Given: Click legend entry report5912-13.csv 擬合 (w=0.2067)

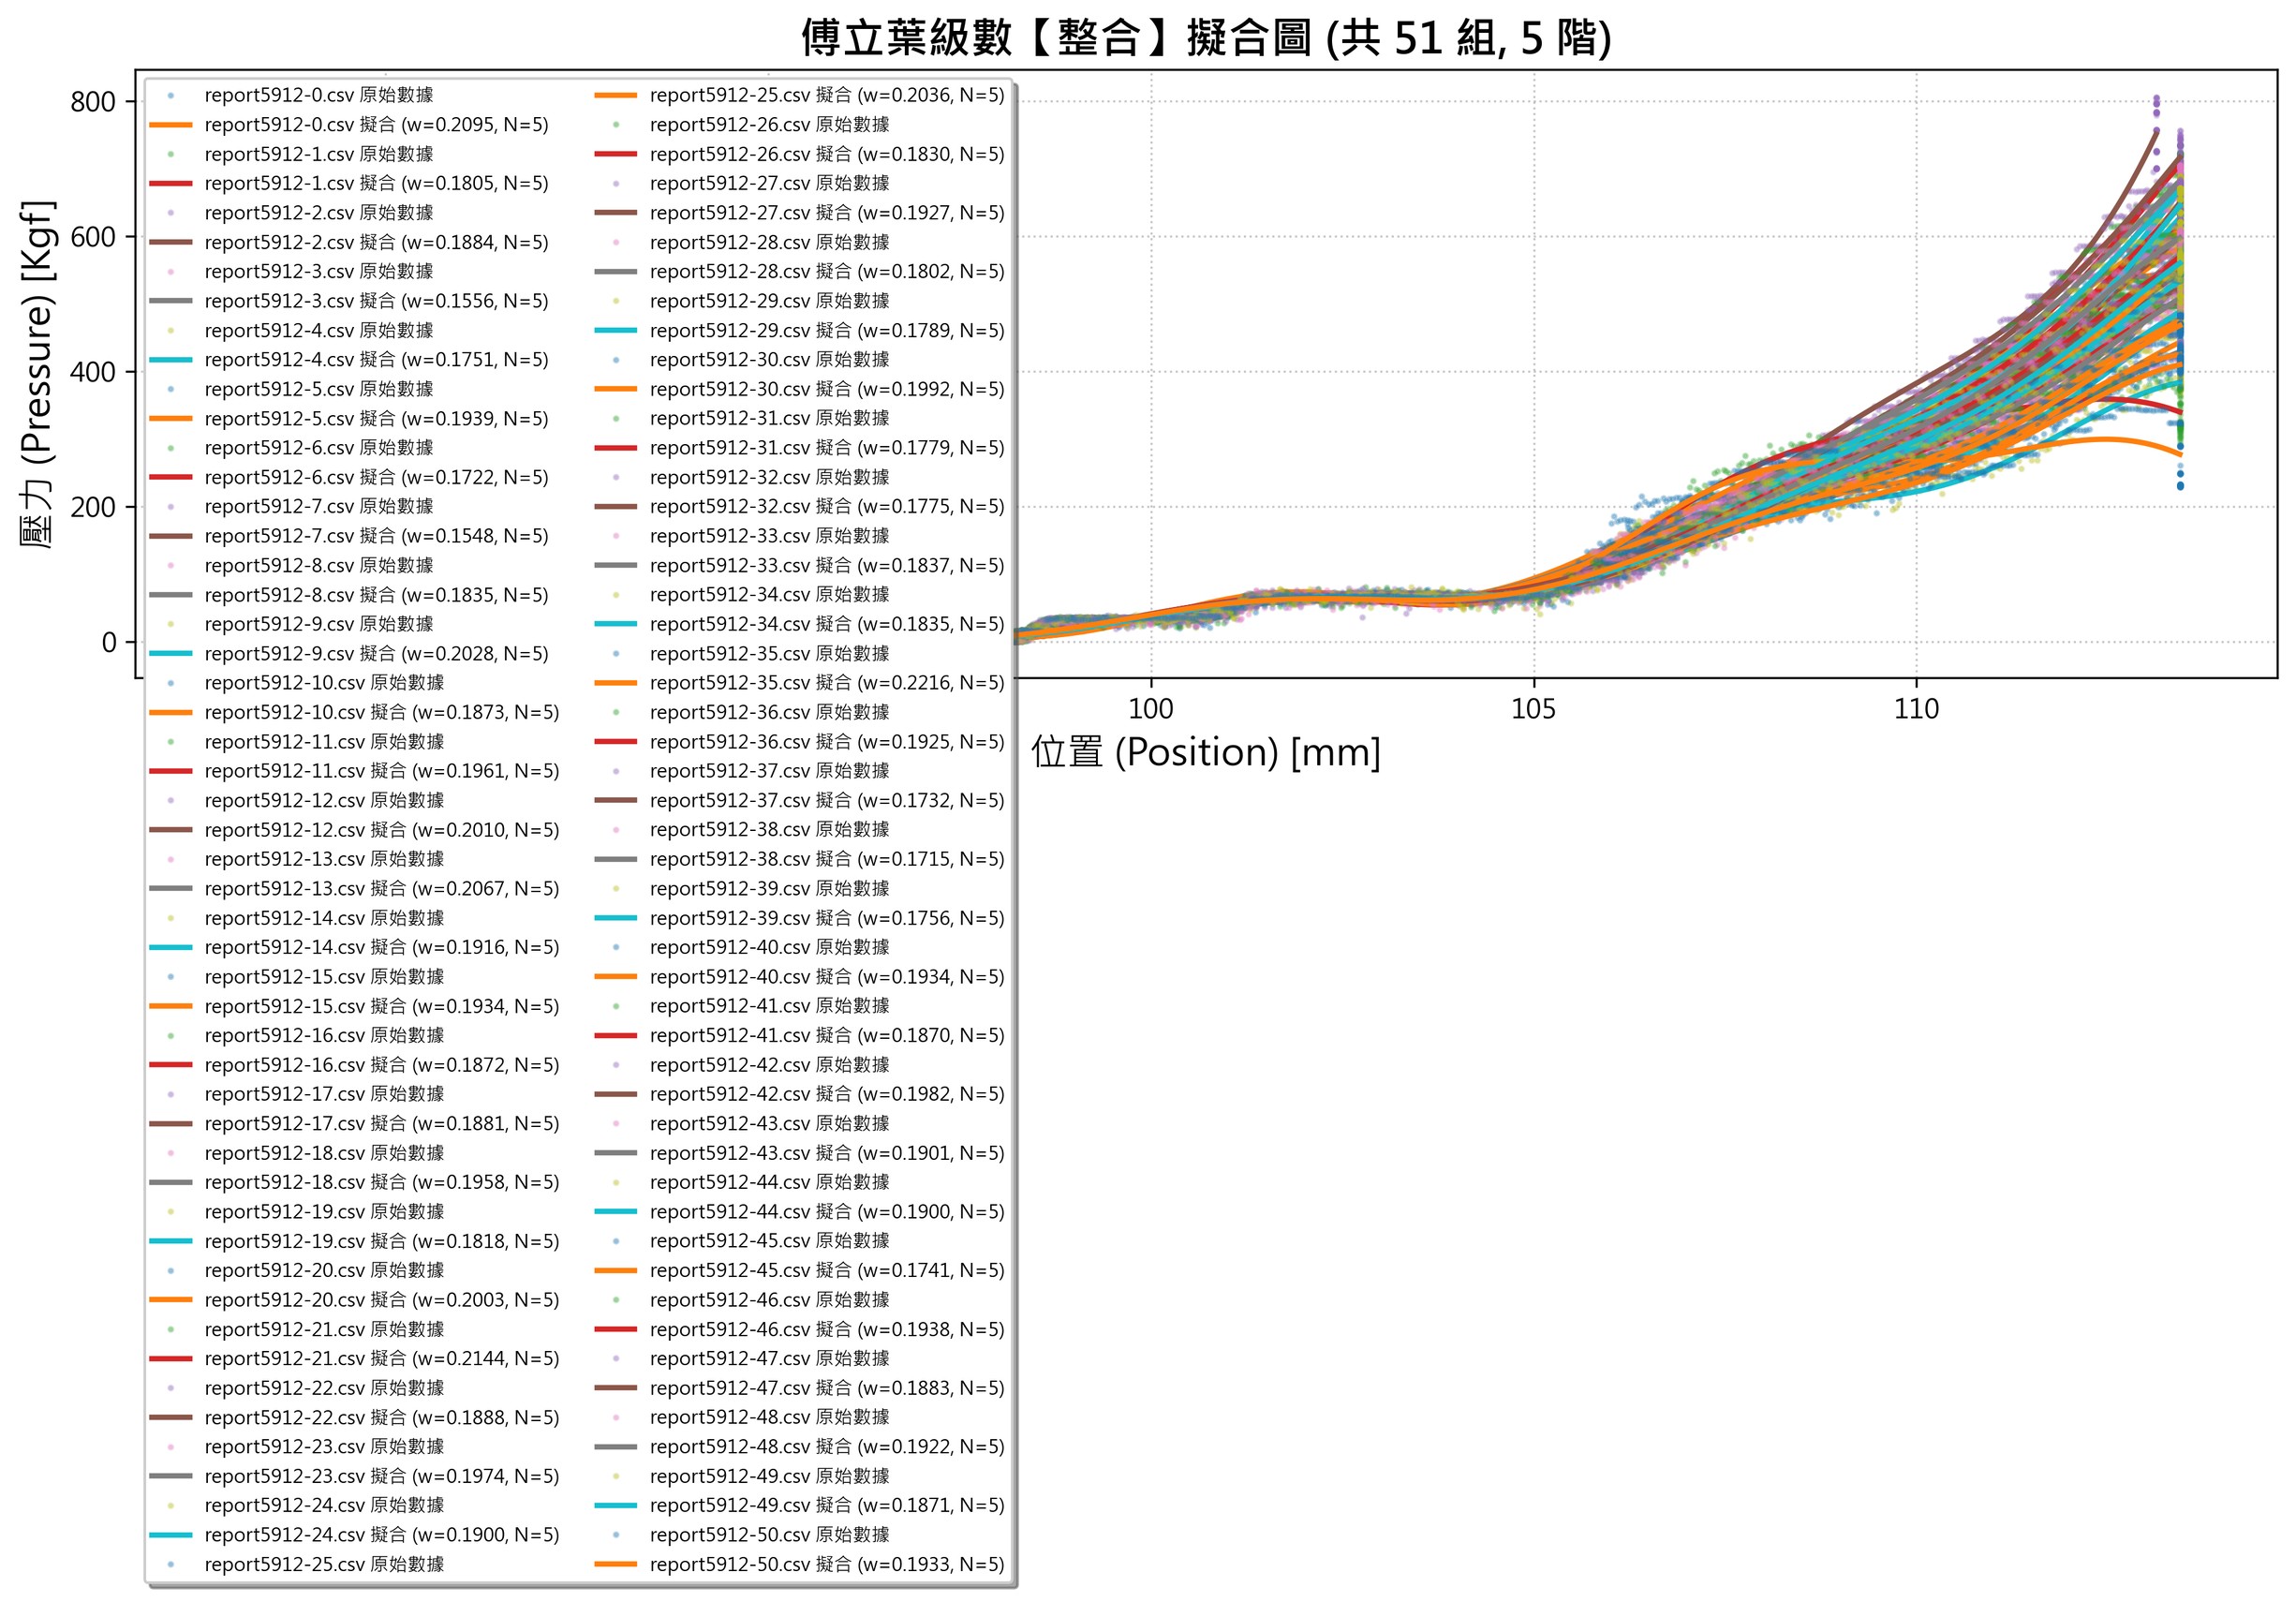Looking at the screenshot, I should [381, 889].
